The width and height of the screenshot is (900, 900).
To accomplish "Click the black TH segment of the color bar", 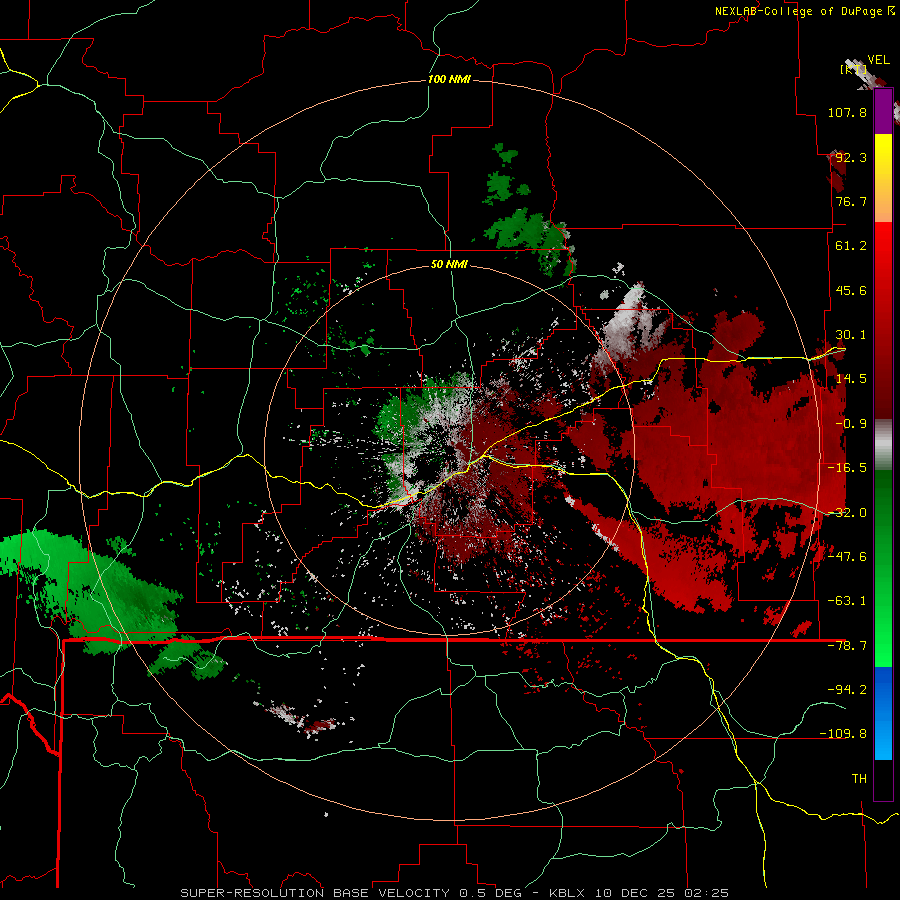I will (883, 779).
